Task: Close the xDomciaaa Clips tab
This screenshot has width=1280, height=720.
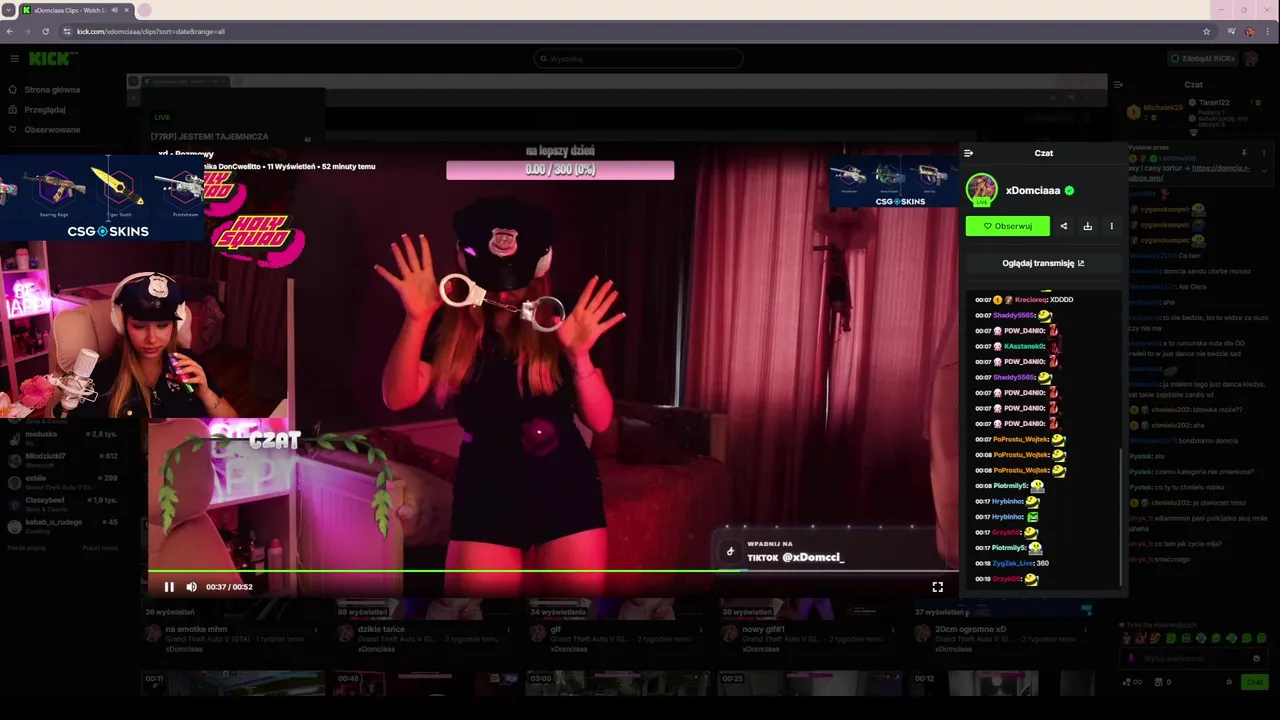Action: pyautogui.click(x=127, y=10)
